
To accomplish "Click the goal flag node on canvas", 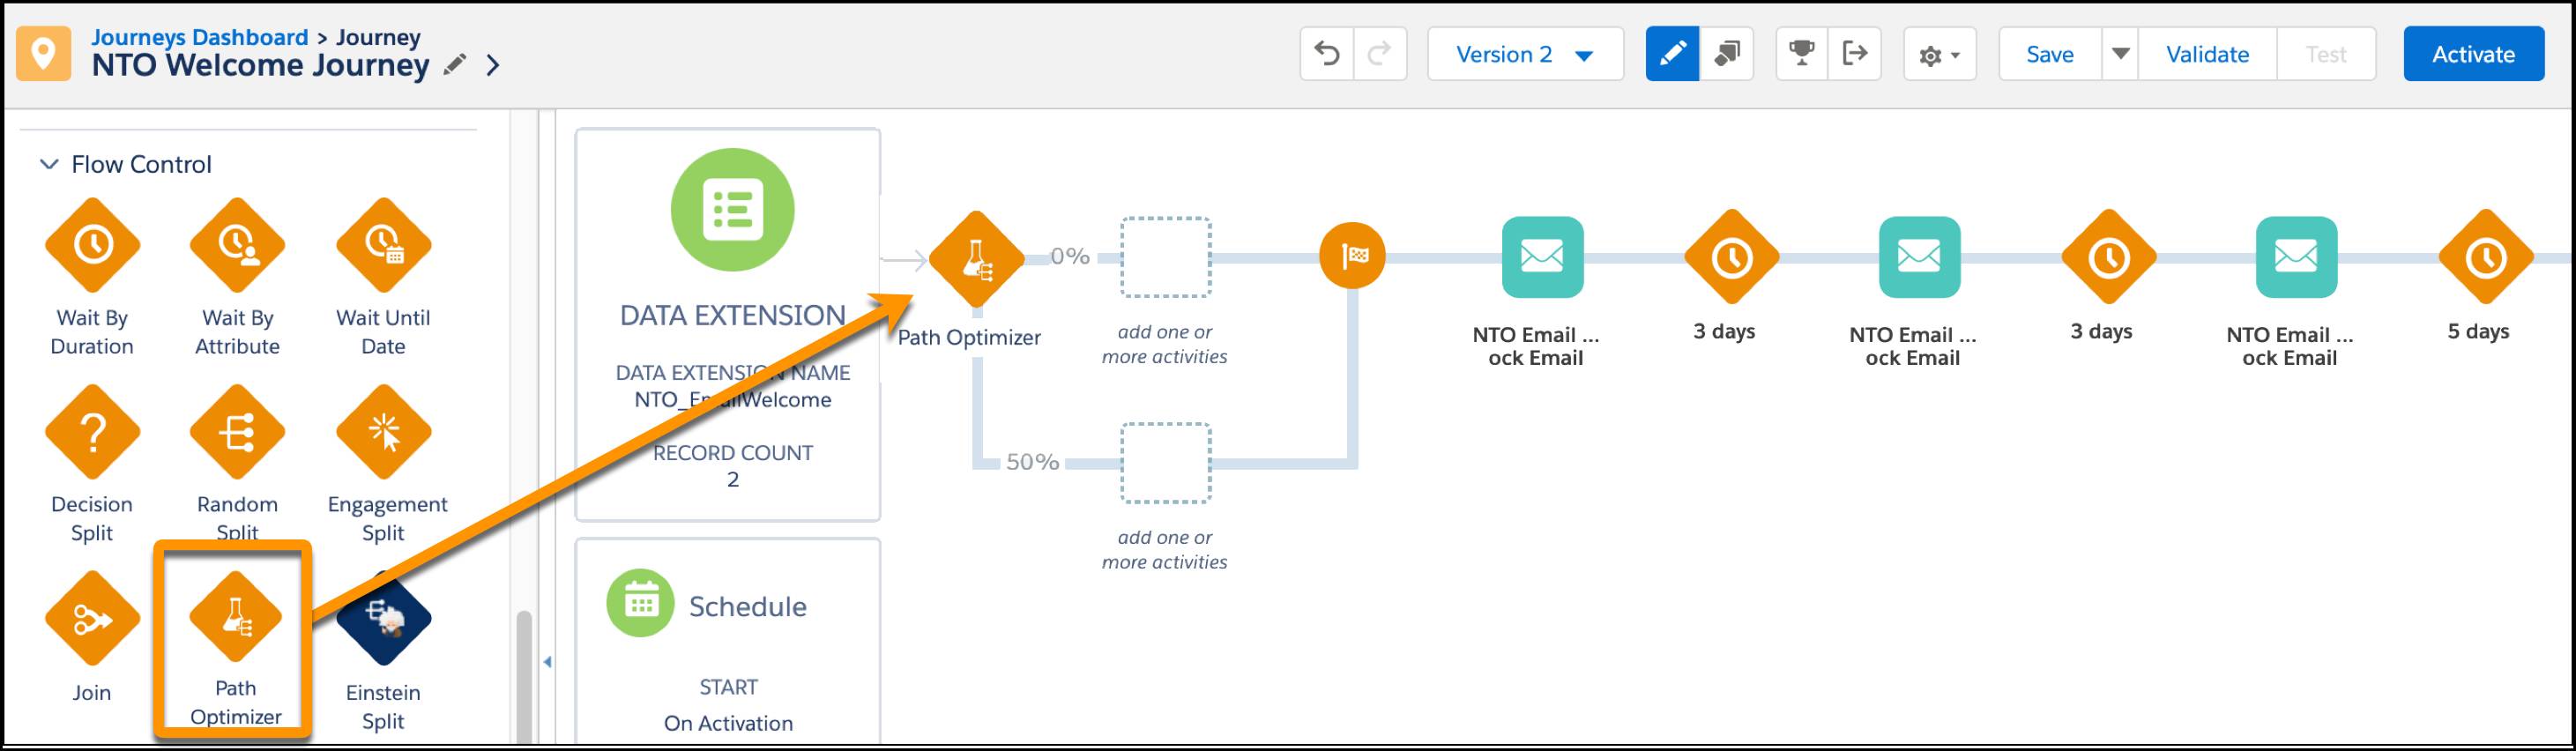I will (x=1352, y=256).
